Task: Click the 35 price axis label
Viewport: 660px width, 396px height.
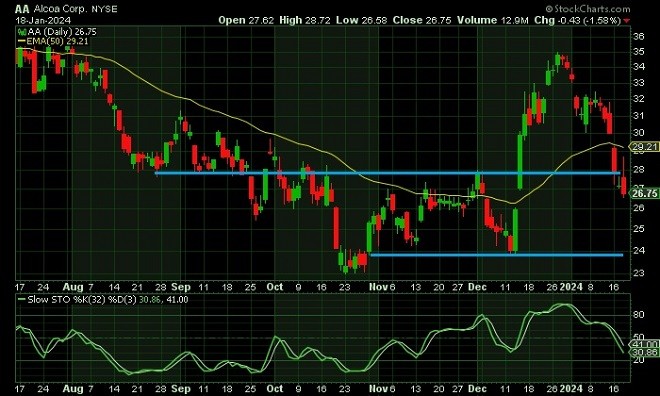Action: tap(639, 52)
